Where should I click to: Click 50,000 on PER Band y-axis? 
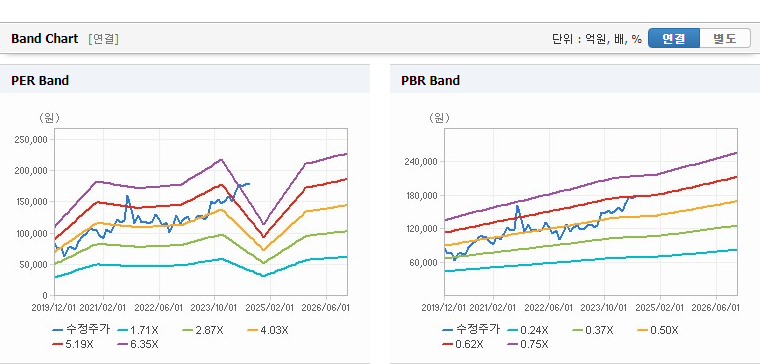34,264
